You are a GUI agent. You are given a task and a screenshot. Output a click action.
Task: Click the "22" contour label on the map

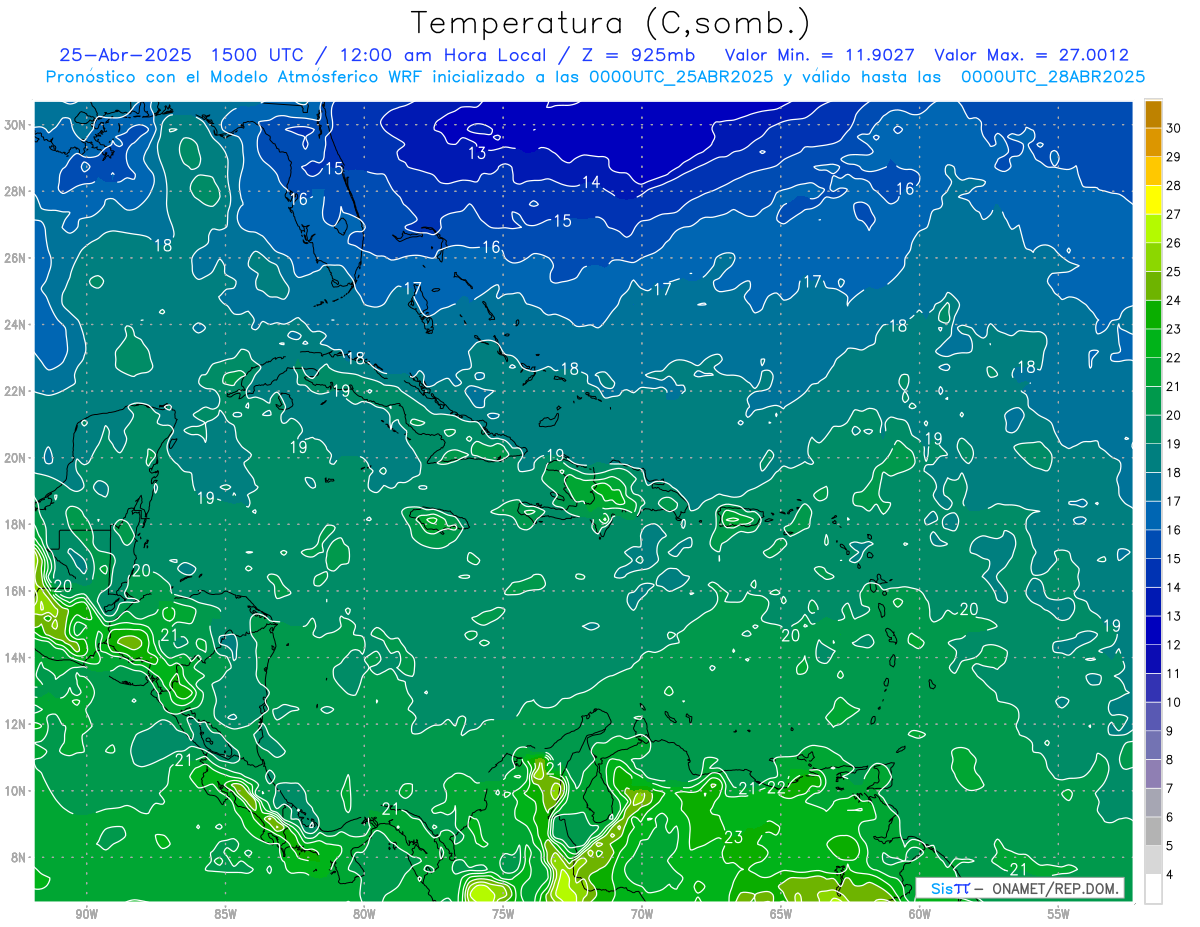click(x=776, y=788)
